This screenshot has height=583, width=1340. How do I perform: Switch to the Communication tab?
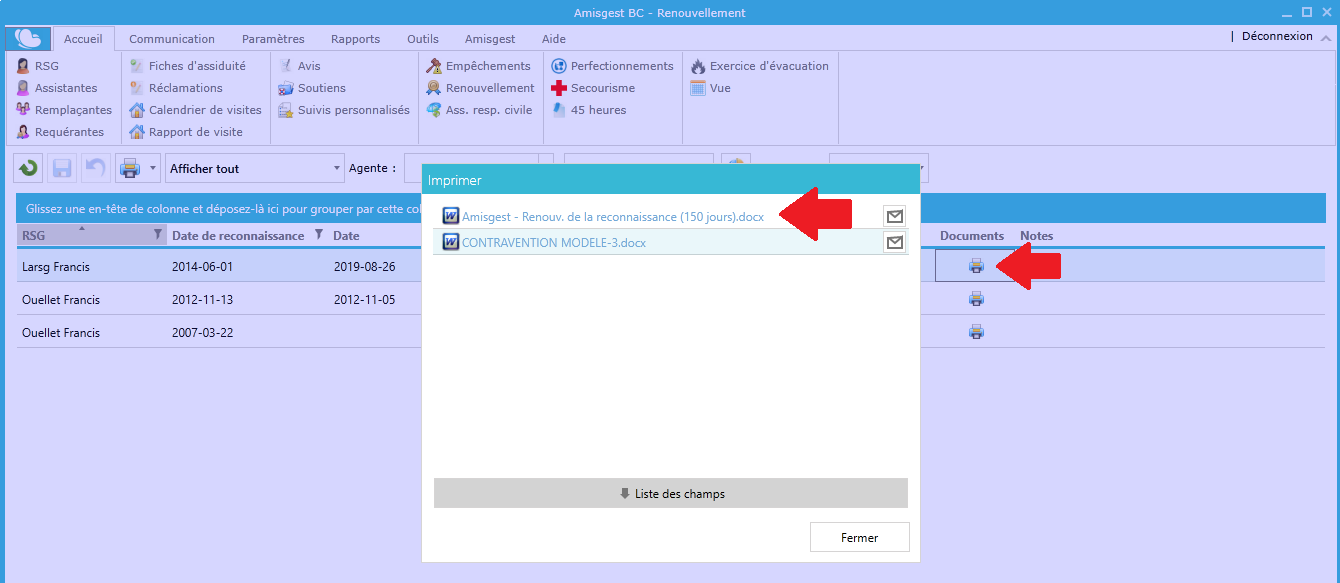pyautogui.click(x=172, y=39)
